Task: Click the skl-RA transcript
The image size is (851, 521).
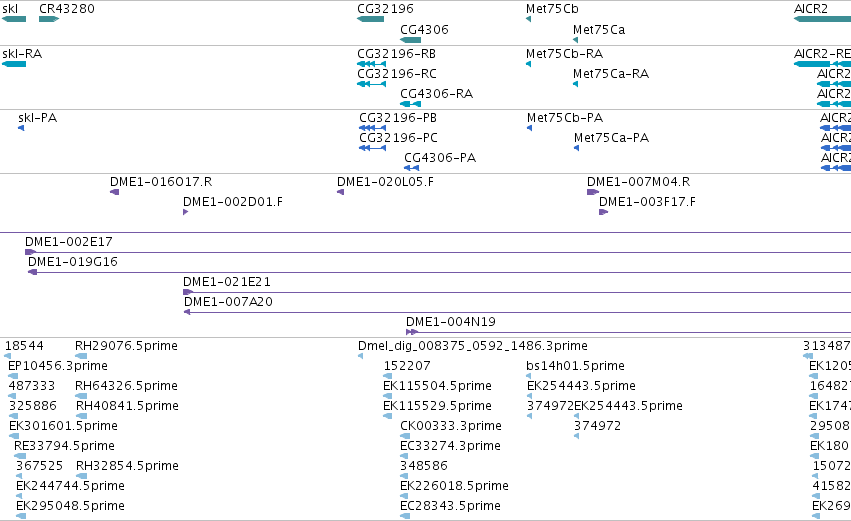Action: (x=14, y=64)
